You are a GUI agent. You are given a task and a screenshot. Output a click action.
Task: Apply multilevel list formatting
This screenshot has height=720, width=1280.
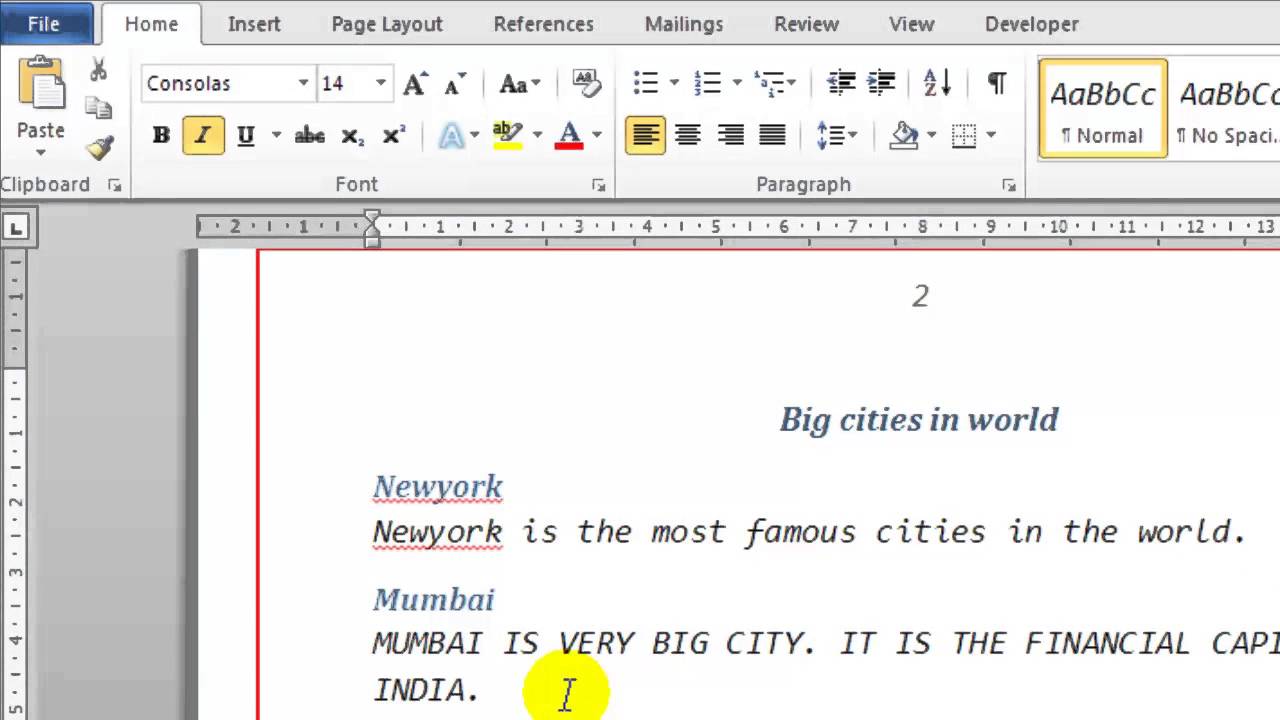(768, 83)
